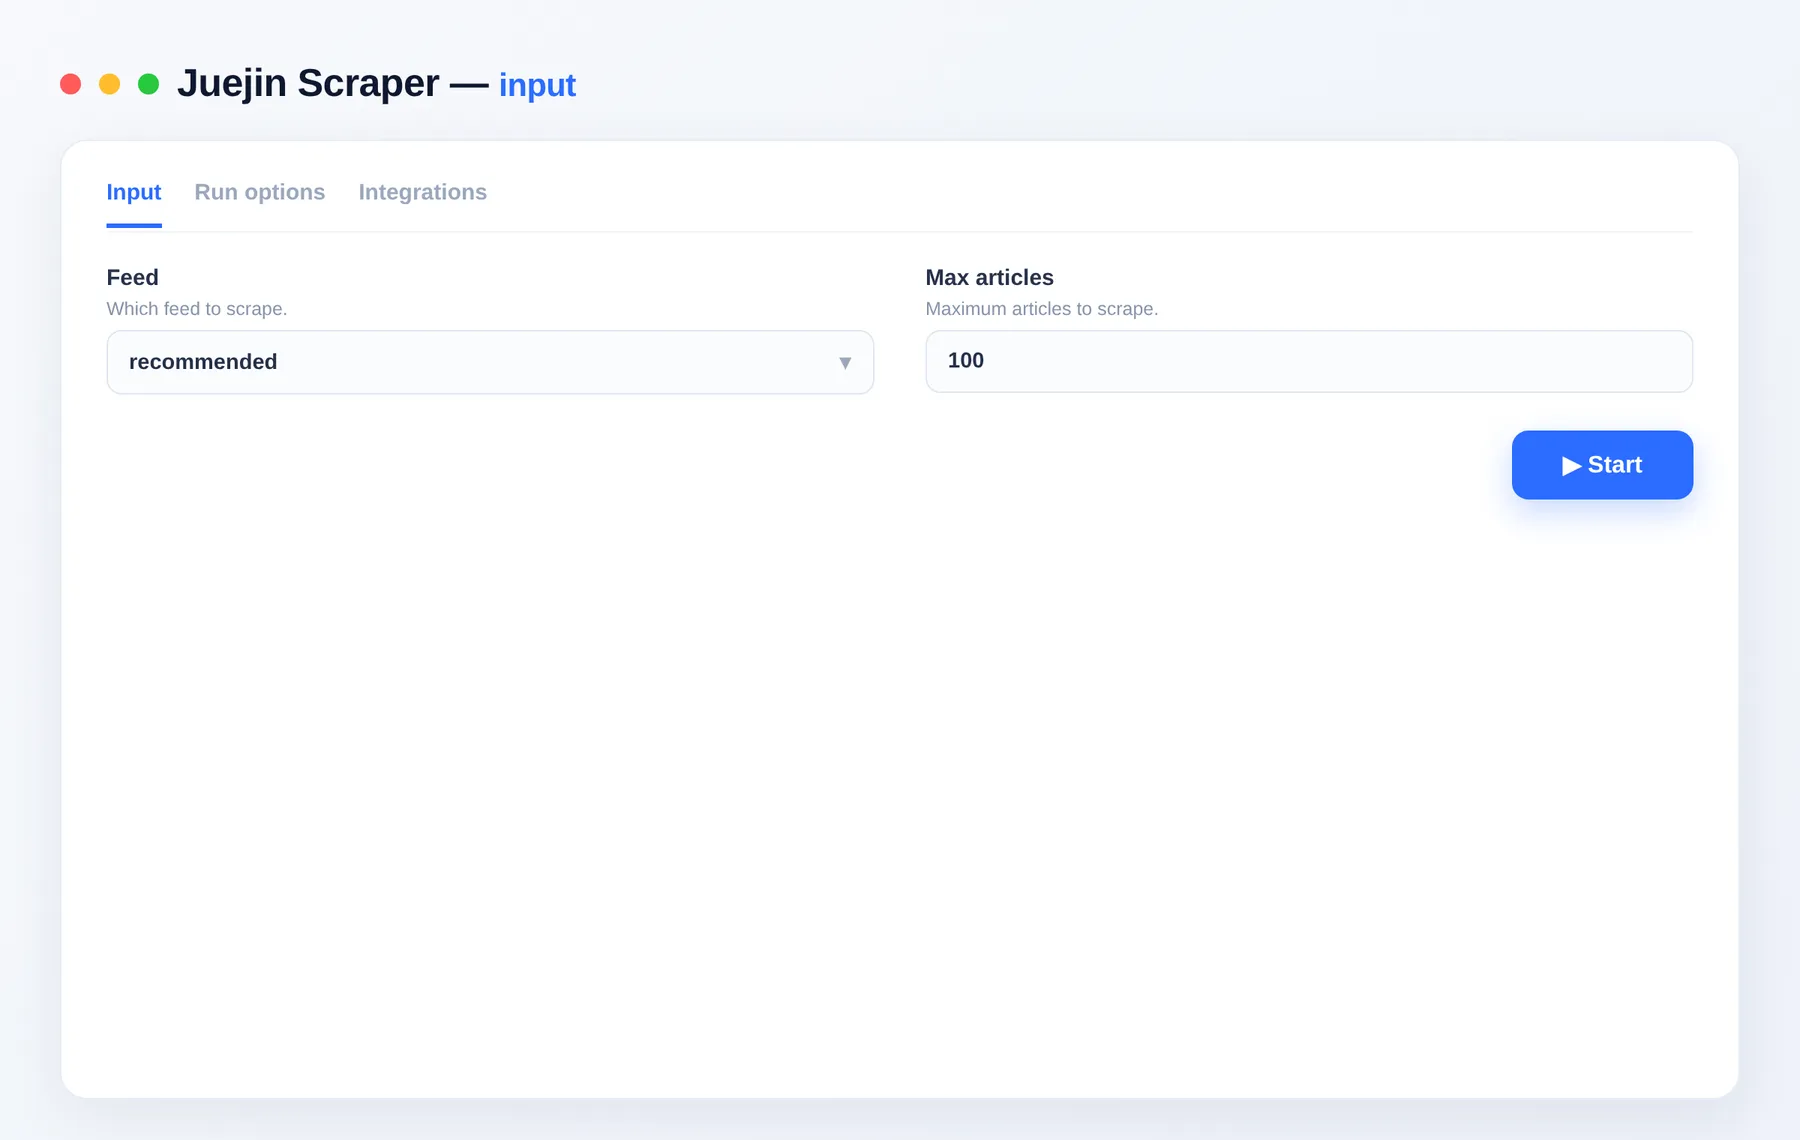Open the Integrations tab

point(423,192)
